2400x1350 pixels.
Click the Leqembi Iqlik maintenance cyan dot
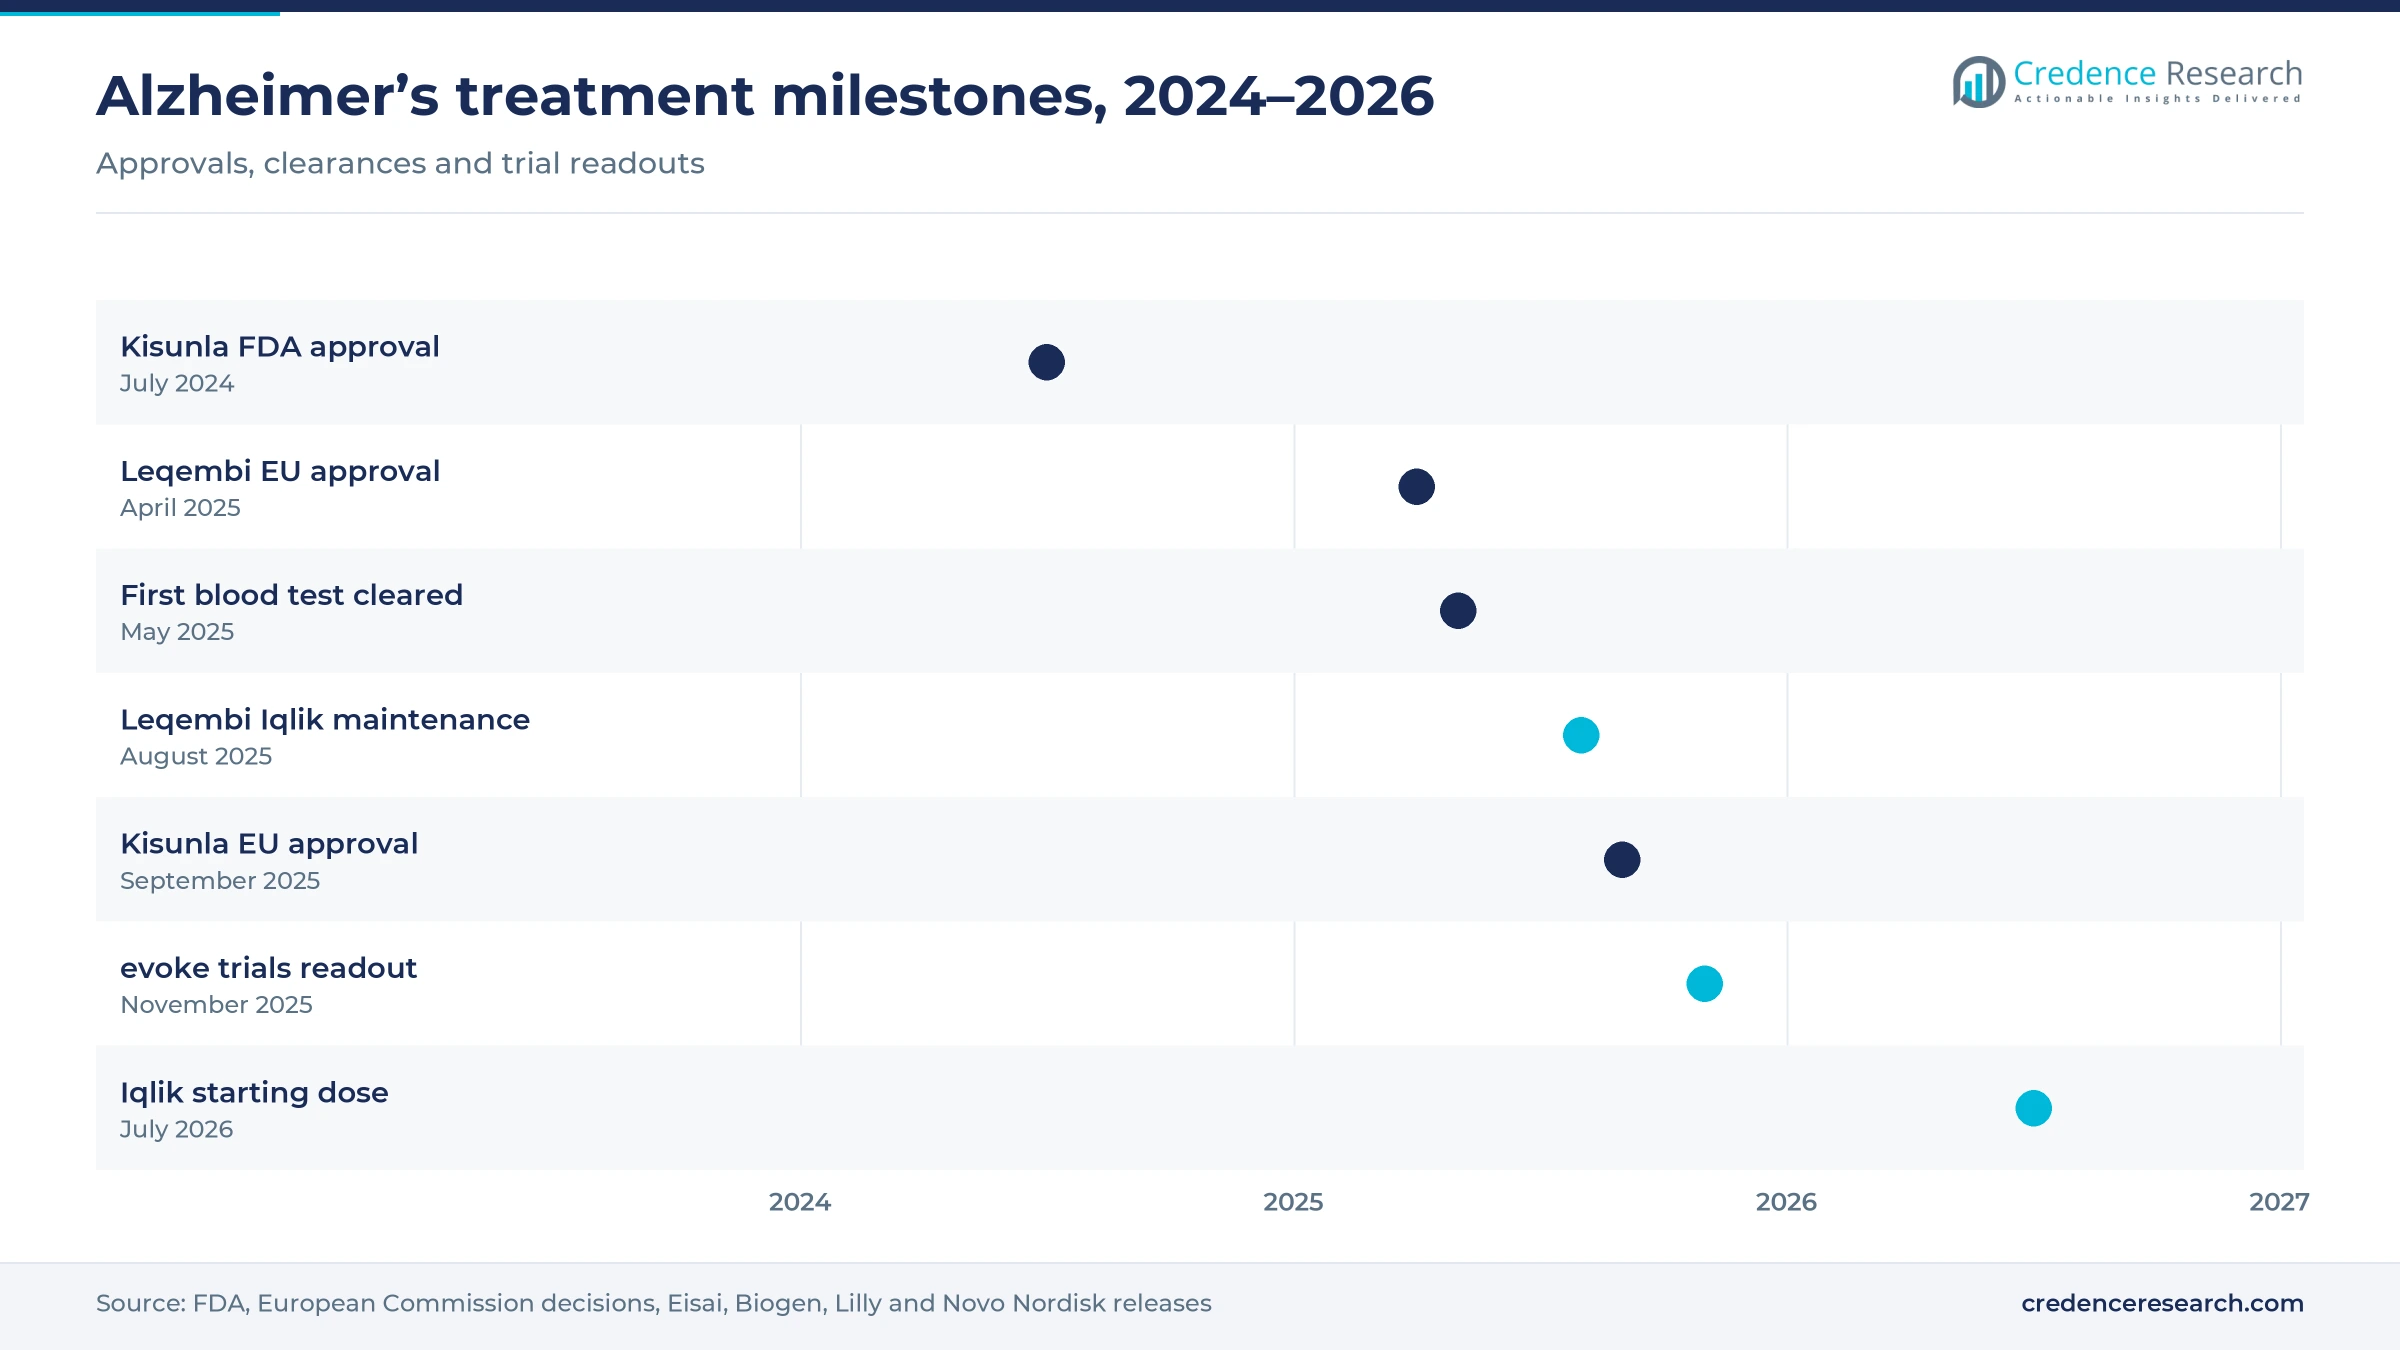(1581, 735)
